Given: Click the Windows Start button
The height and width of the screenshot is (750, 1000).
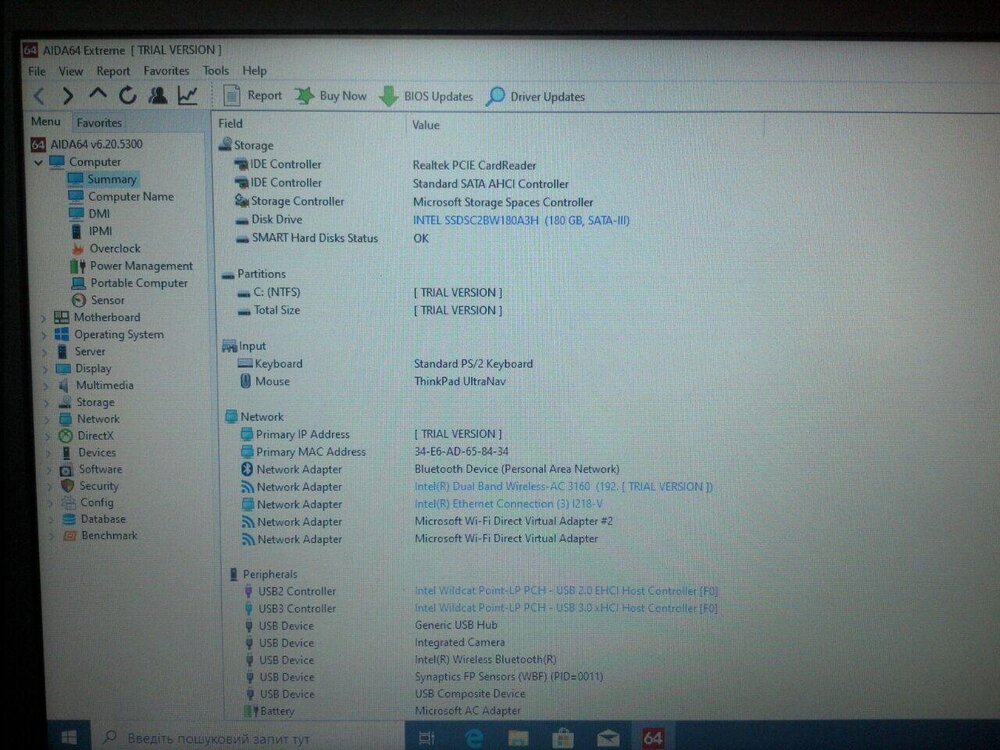Looking at the screenshot, I should pyautogui.click(x=70, y=738).
